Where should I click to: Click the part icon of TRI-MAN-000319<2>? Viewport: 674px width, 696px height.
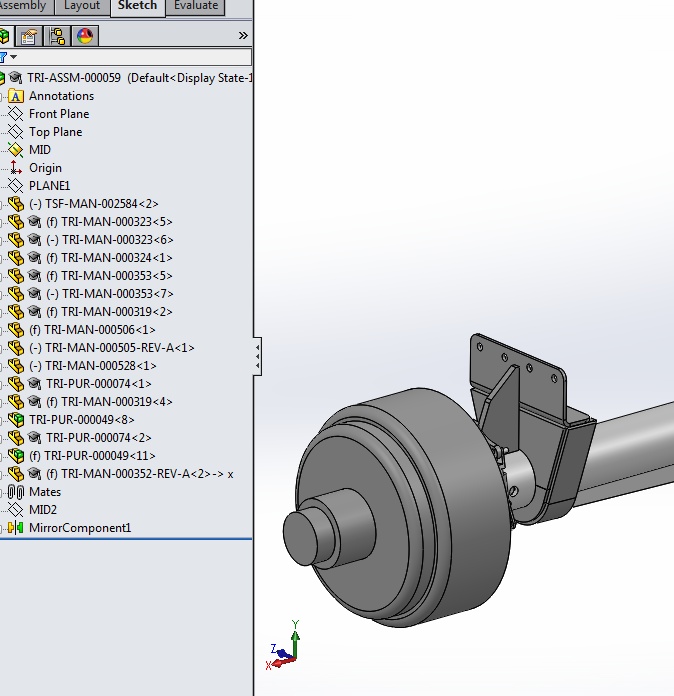[16, 312]
